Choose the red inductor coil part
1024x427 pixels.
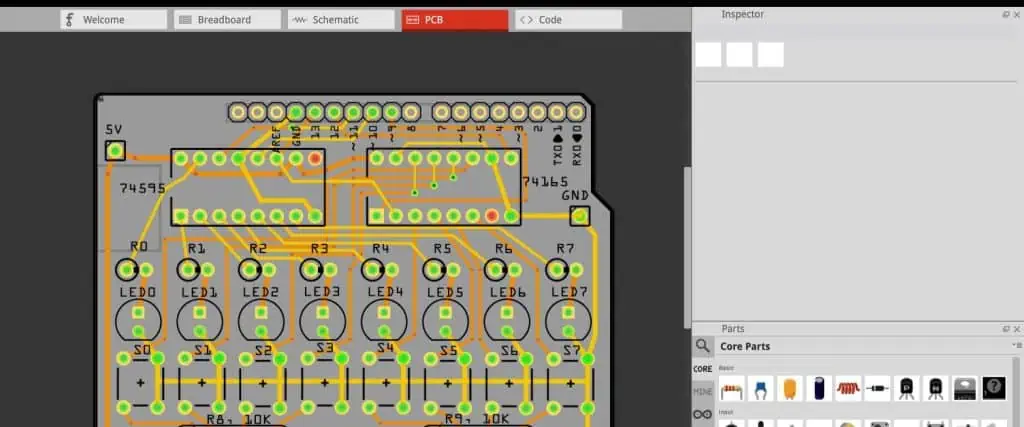point(849,387)
